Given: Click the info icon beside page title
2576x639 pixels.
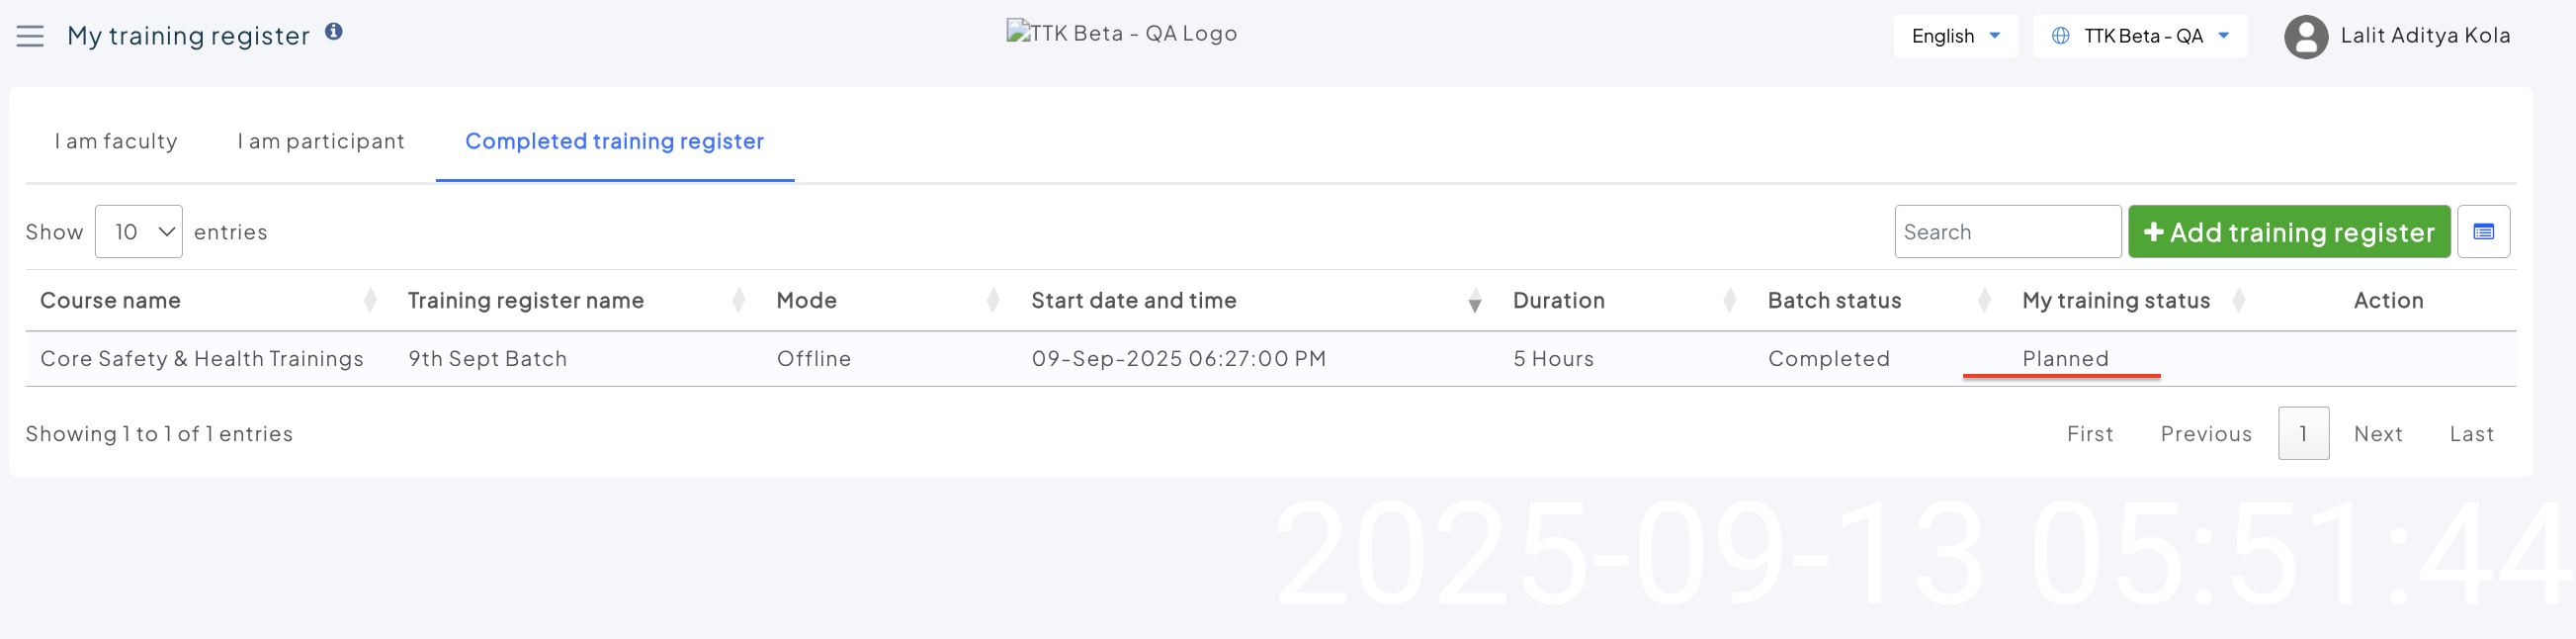Looking at the screenshot, I should [334, 32].
